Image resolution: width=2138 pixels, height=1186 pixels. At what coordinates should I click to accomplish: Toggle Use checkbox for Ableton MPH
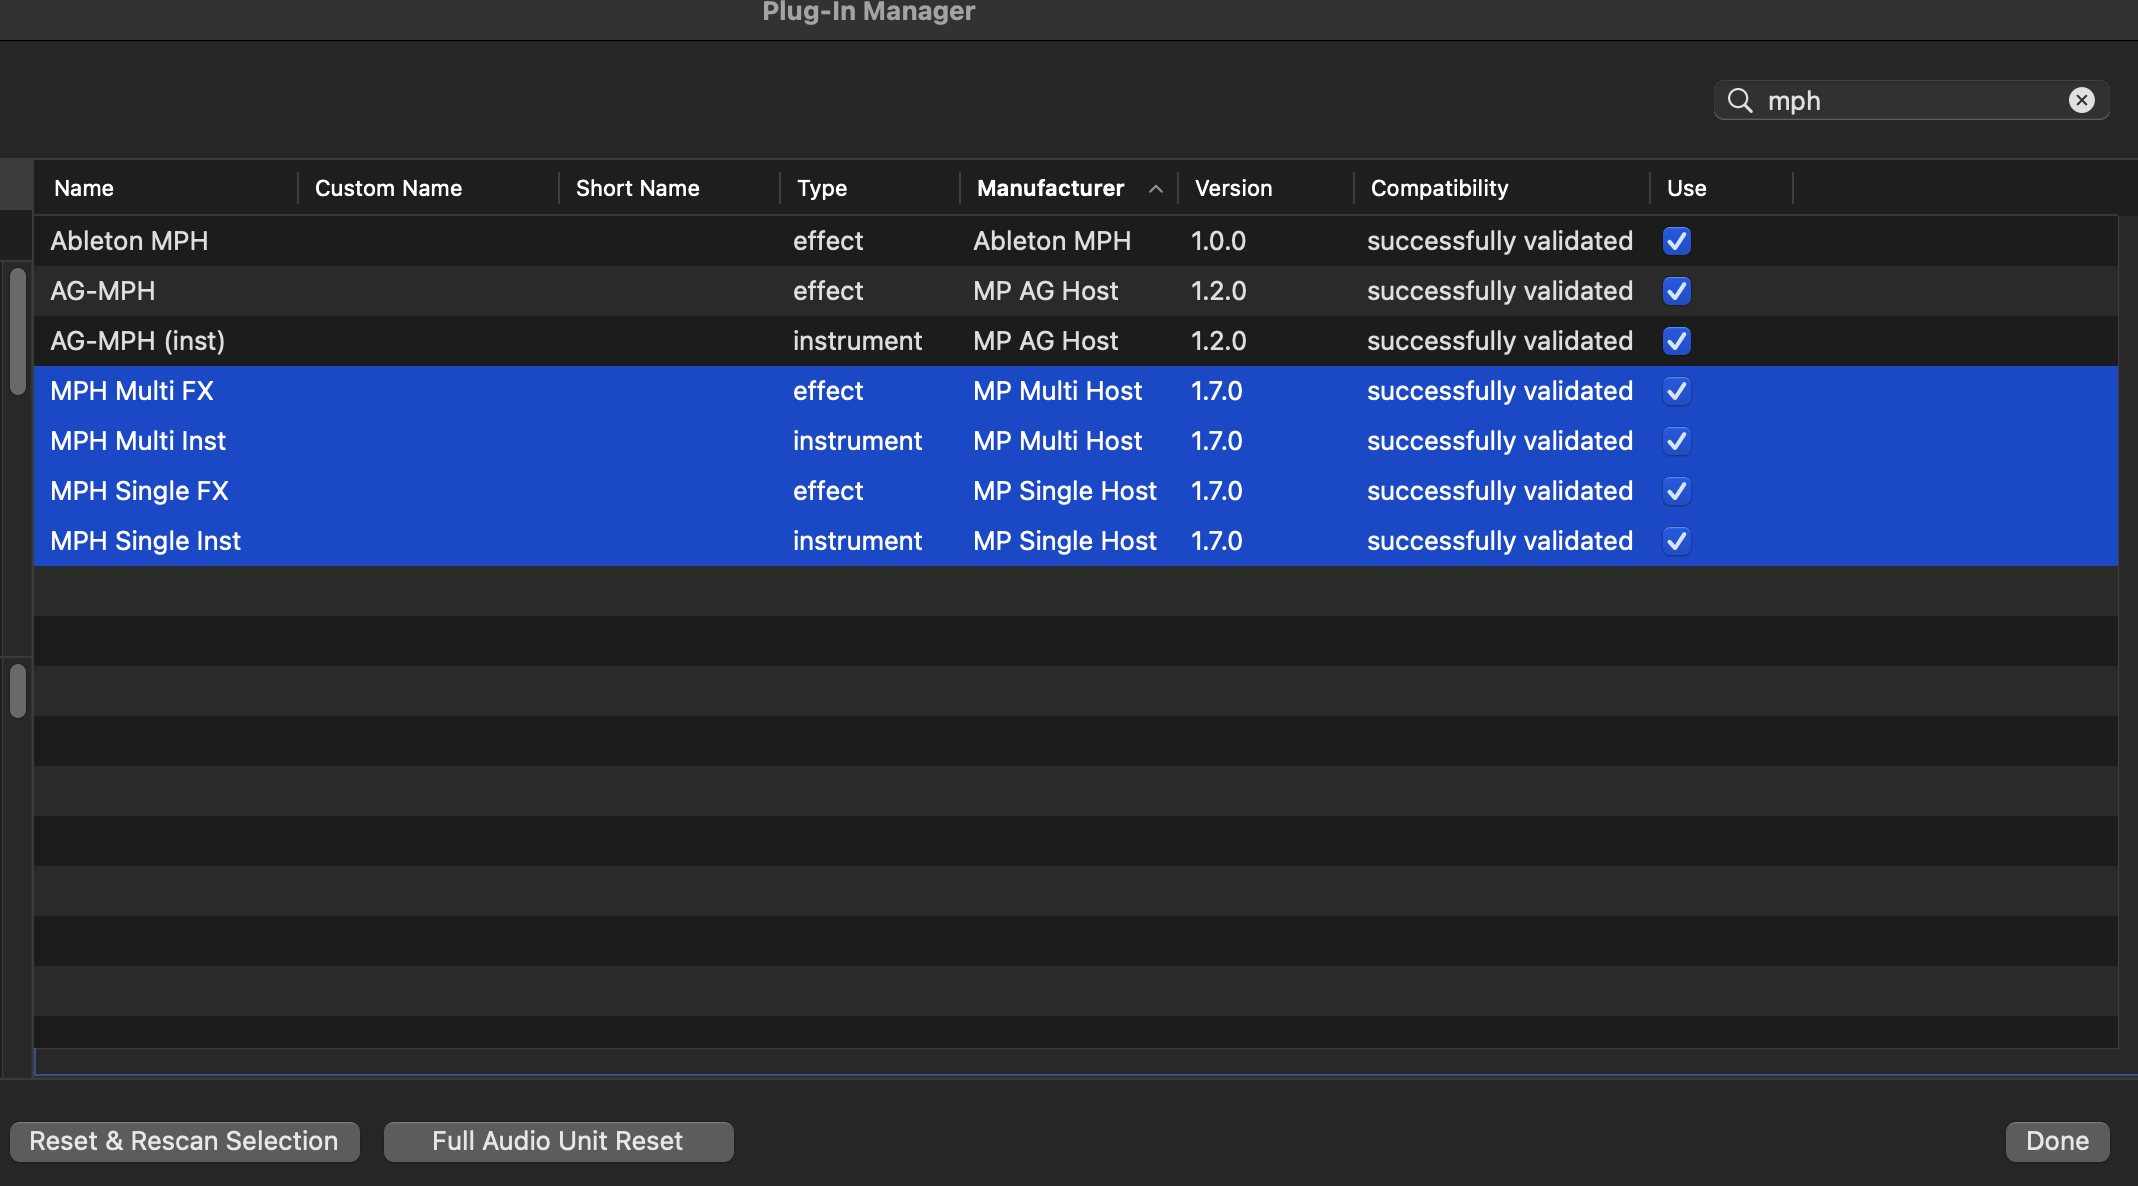[x=1676, y=241]
